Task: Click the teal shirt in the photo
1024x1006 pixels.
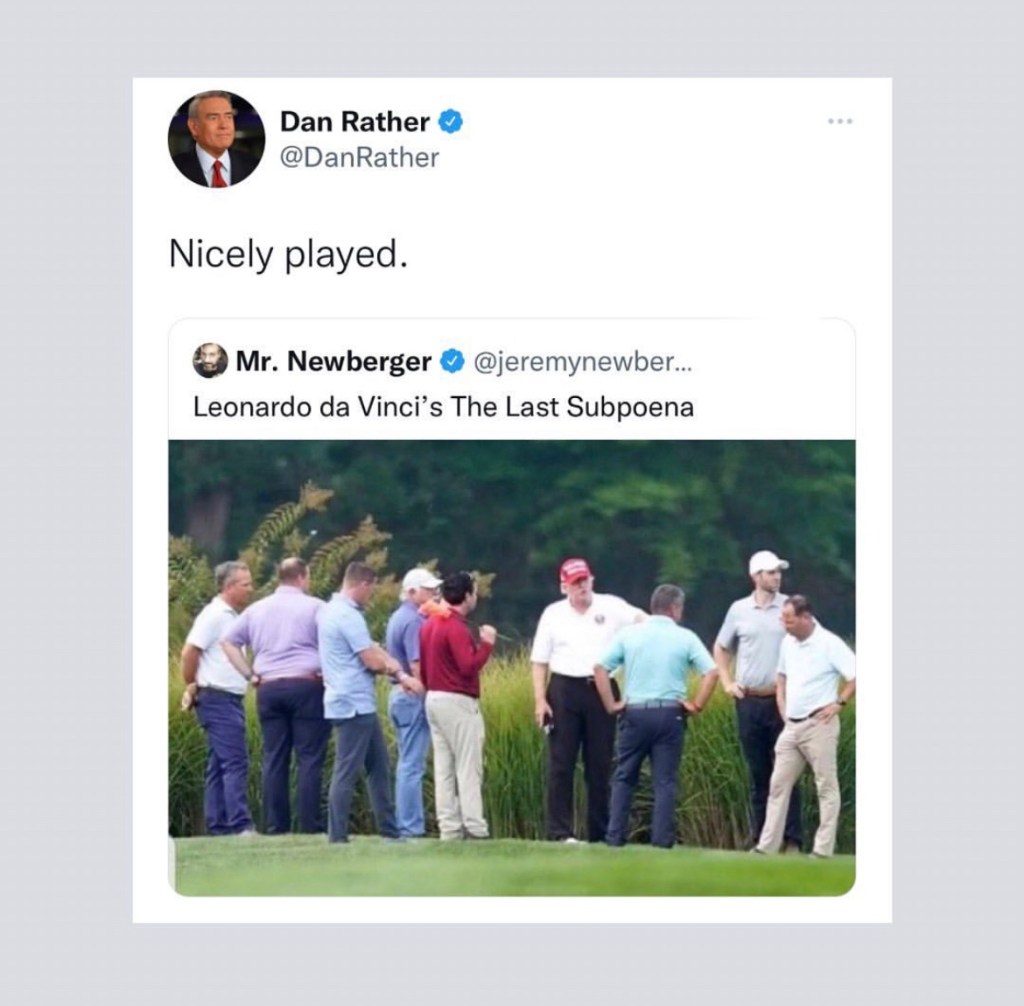Action: point(656,658)
